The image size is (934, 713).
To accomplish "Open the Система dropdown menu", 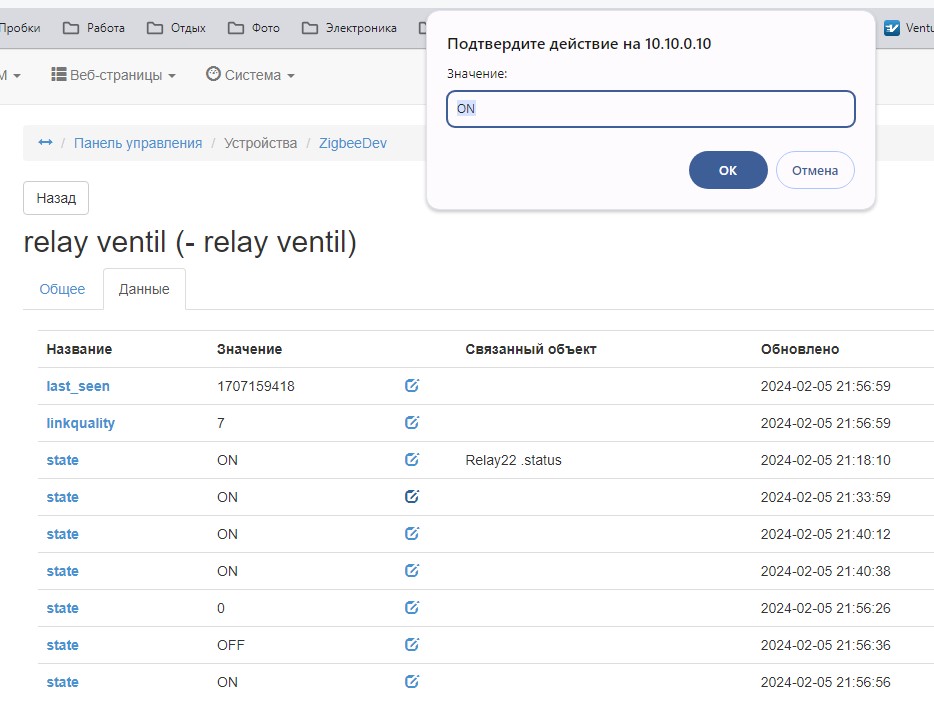I will 250,74.
